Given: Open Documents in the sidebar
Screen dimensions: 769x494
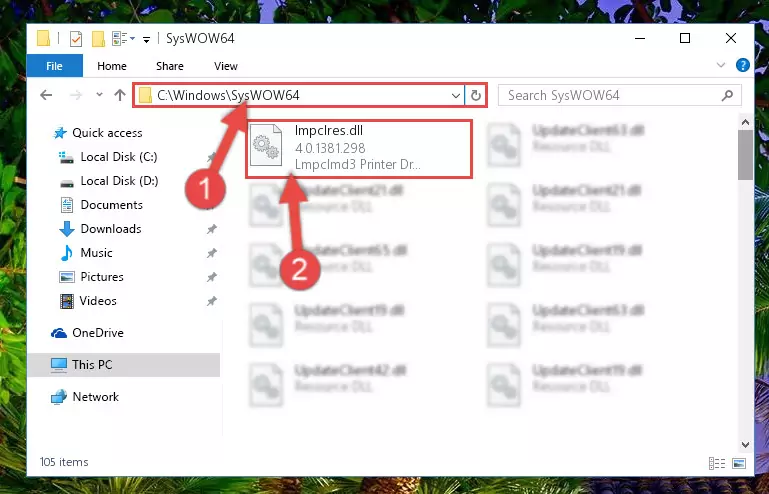Looking at the screenshot, I should [111, 205].
